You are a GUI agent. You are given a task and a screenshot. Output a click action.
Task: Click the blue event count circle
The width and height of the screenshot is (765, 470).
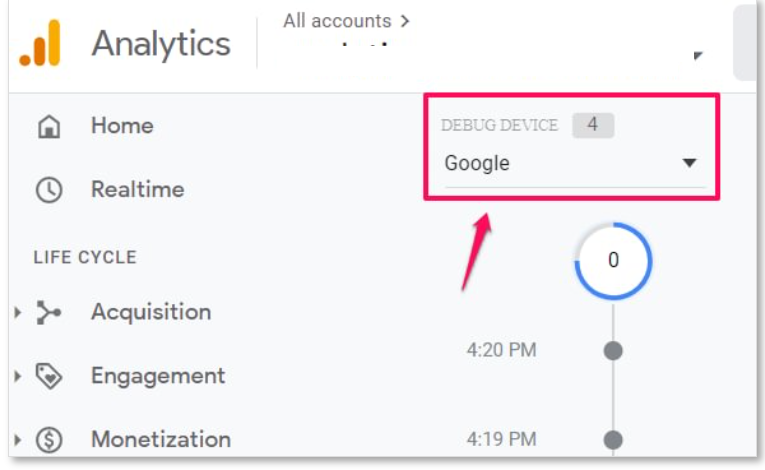pos(613,261)
